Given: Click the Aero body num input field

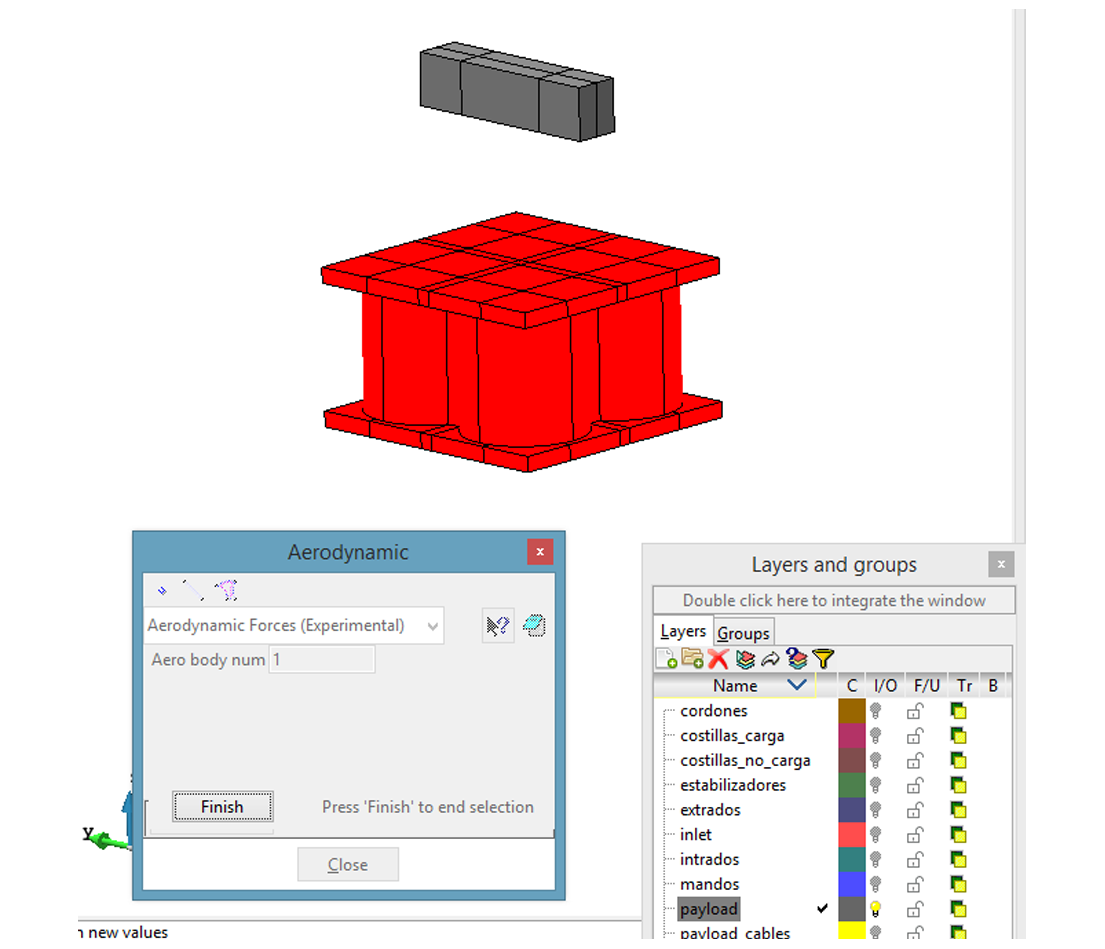Looking at the screenshot, I should click(322, 660).
